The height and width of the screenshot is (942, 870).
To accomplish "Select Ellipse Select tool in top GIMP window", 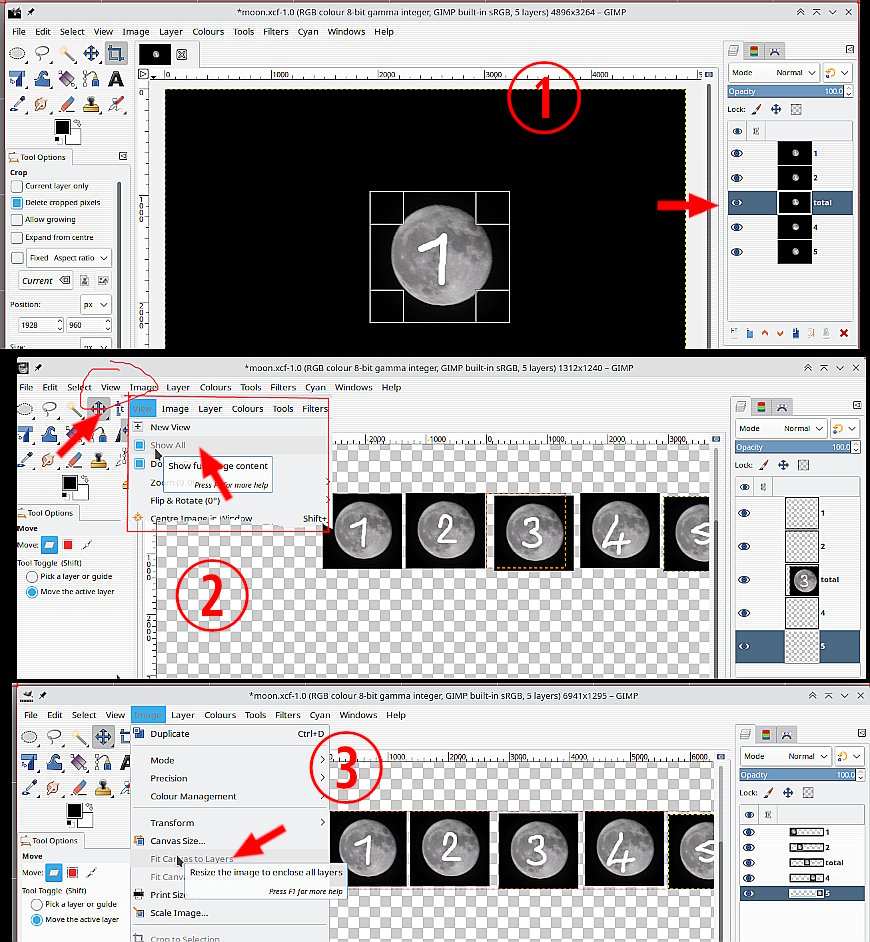I will pyautogui.click(x=17, y=54).
